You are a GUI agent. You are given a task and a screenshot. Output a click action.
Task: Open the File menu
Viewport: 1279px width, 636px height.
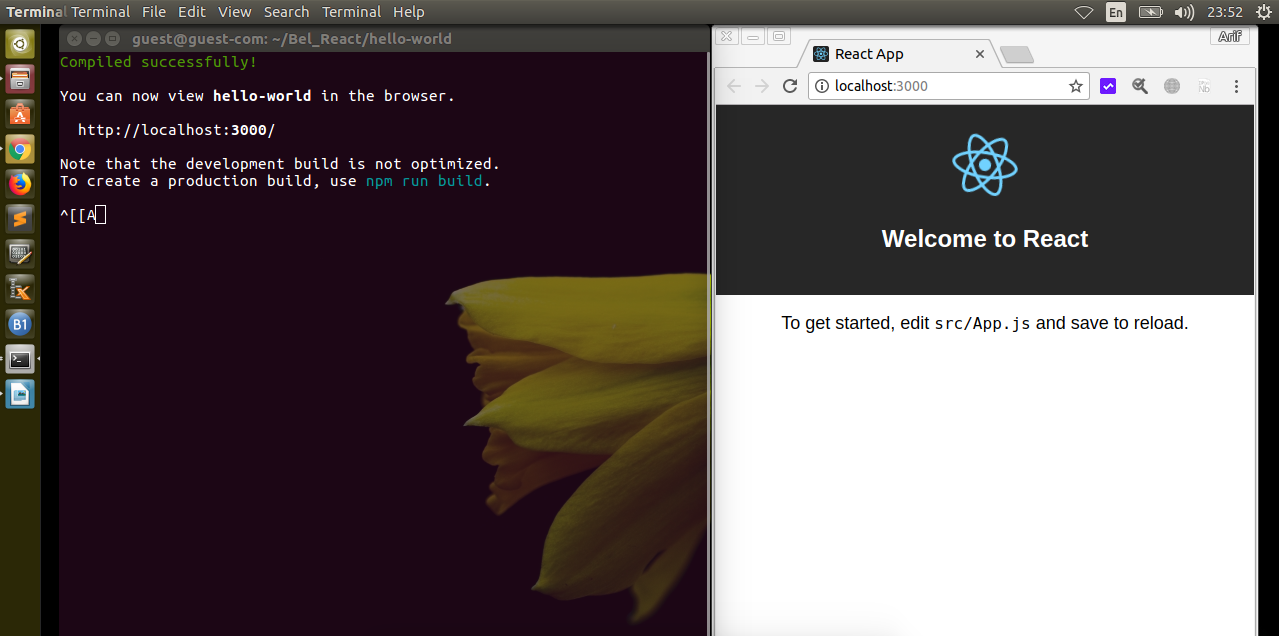154,12
